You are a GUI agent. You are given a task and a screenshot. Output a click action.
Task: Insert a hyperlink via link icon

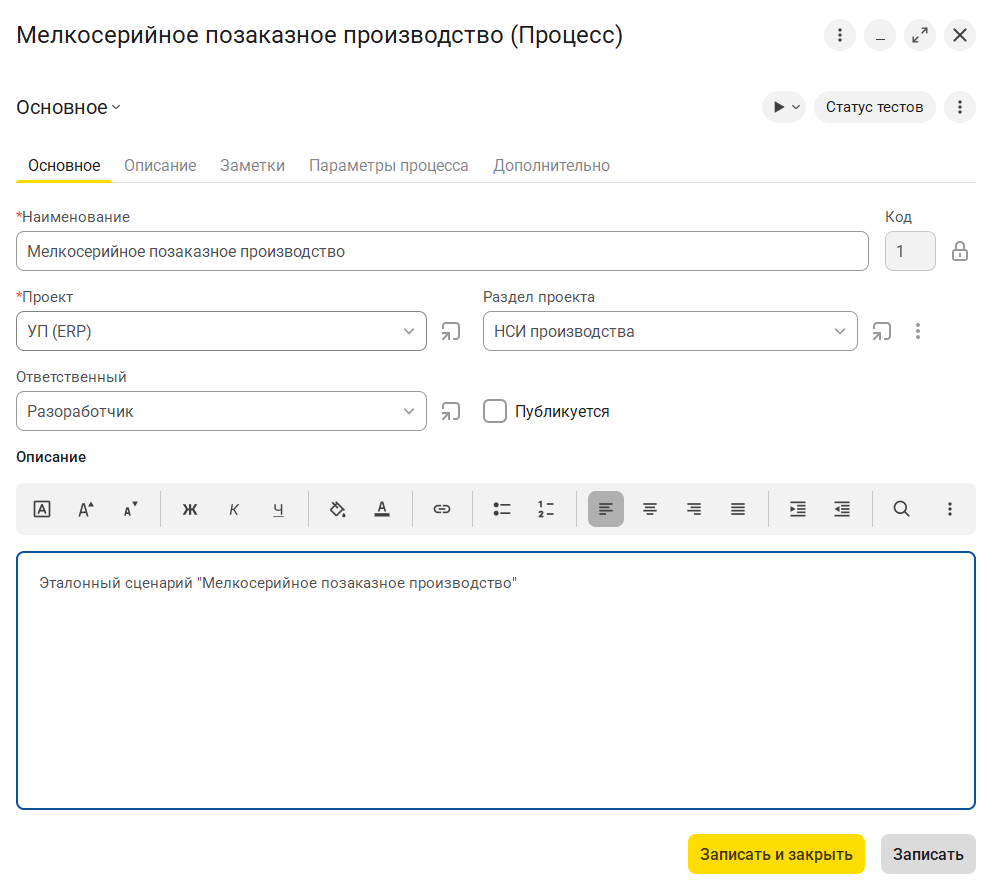coord(442,509)
